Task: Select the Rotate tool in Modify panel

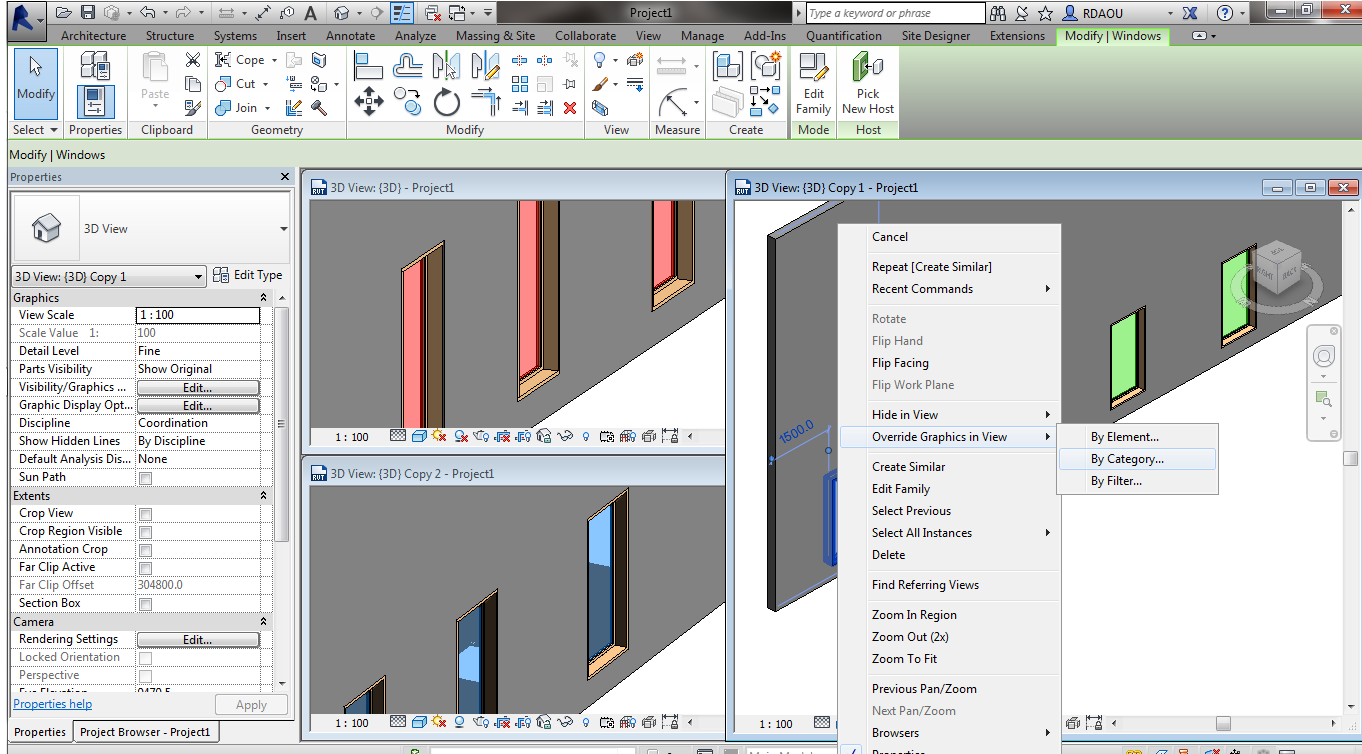Action: [446, 102]
